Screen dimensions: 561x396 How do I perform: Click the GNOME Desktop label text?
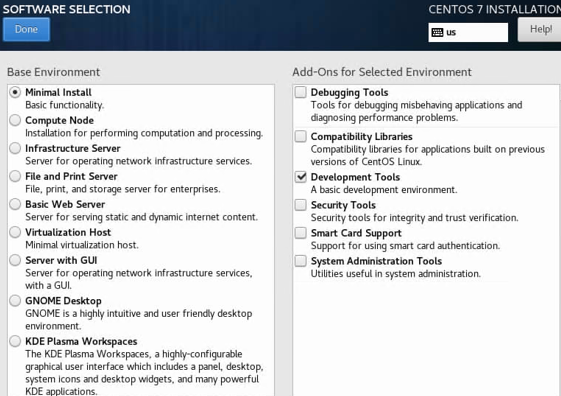(63, 301)
